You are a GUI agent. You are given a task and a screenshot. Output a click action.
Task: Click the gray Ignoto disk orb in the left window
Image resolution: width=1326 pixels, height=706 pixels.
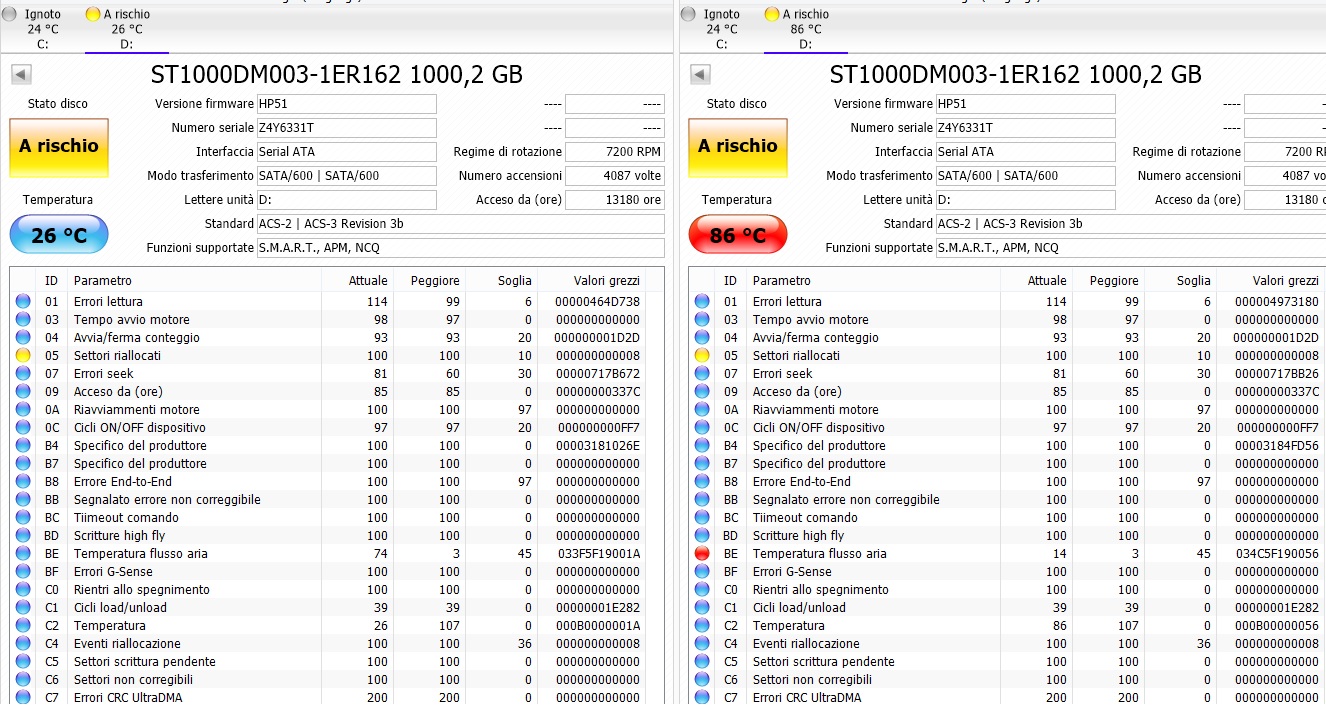point(10,14)
